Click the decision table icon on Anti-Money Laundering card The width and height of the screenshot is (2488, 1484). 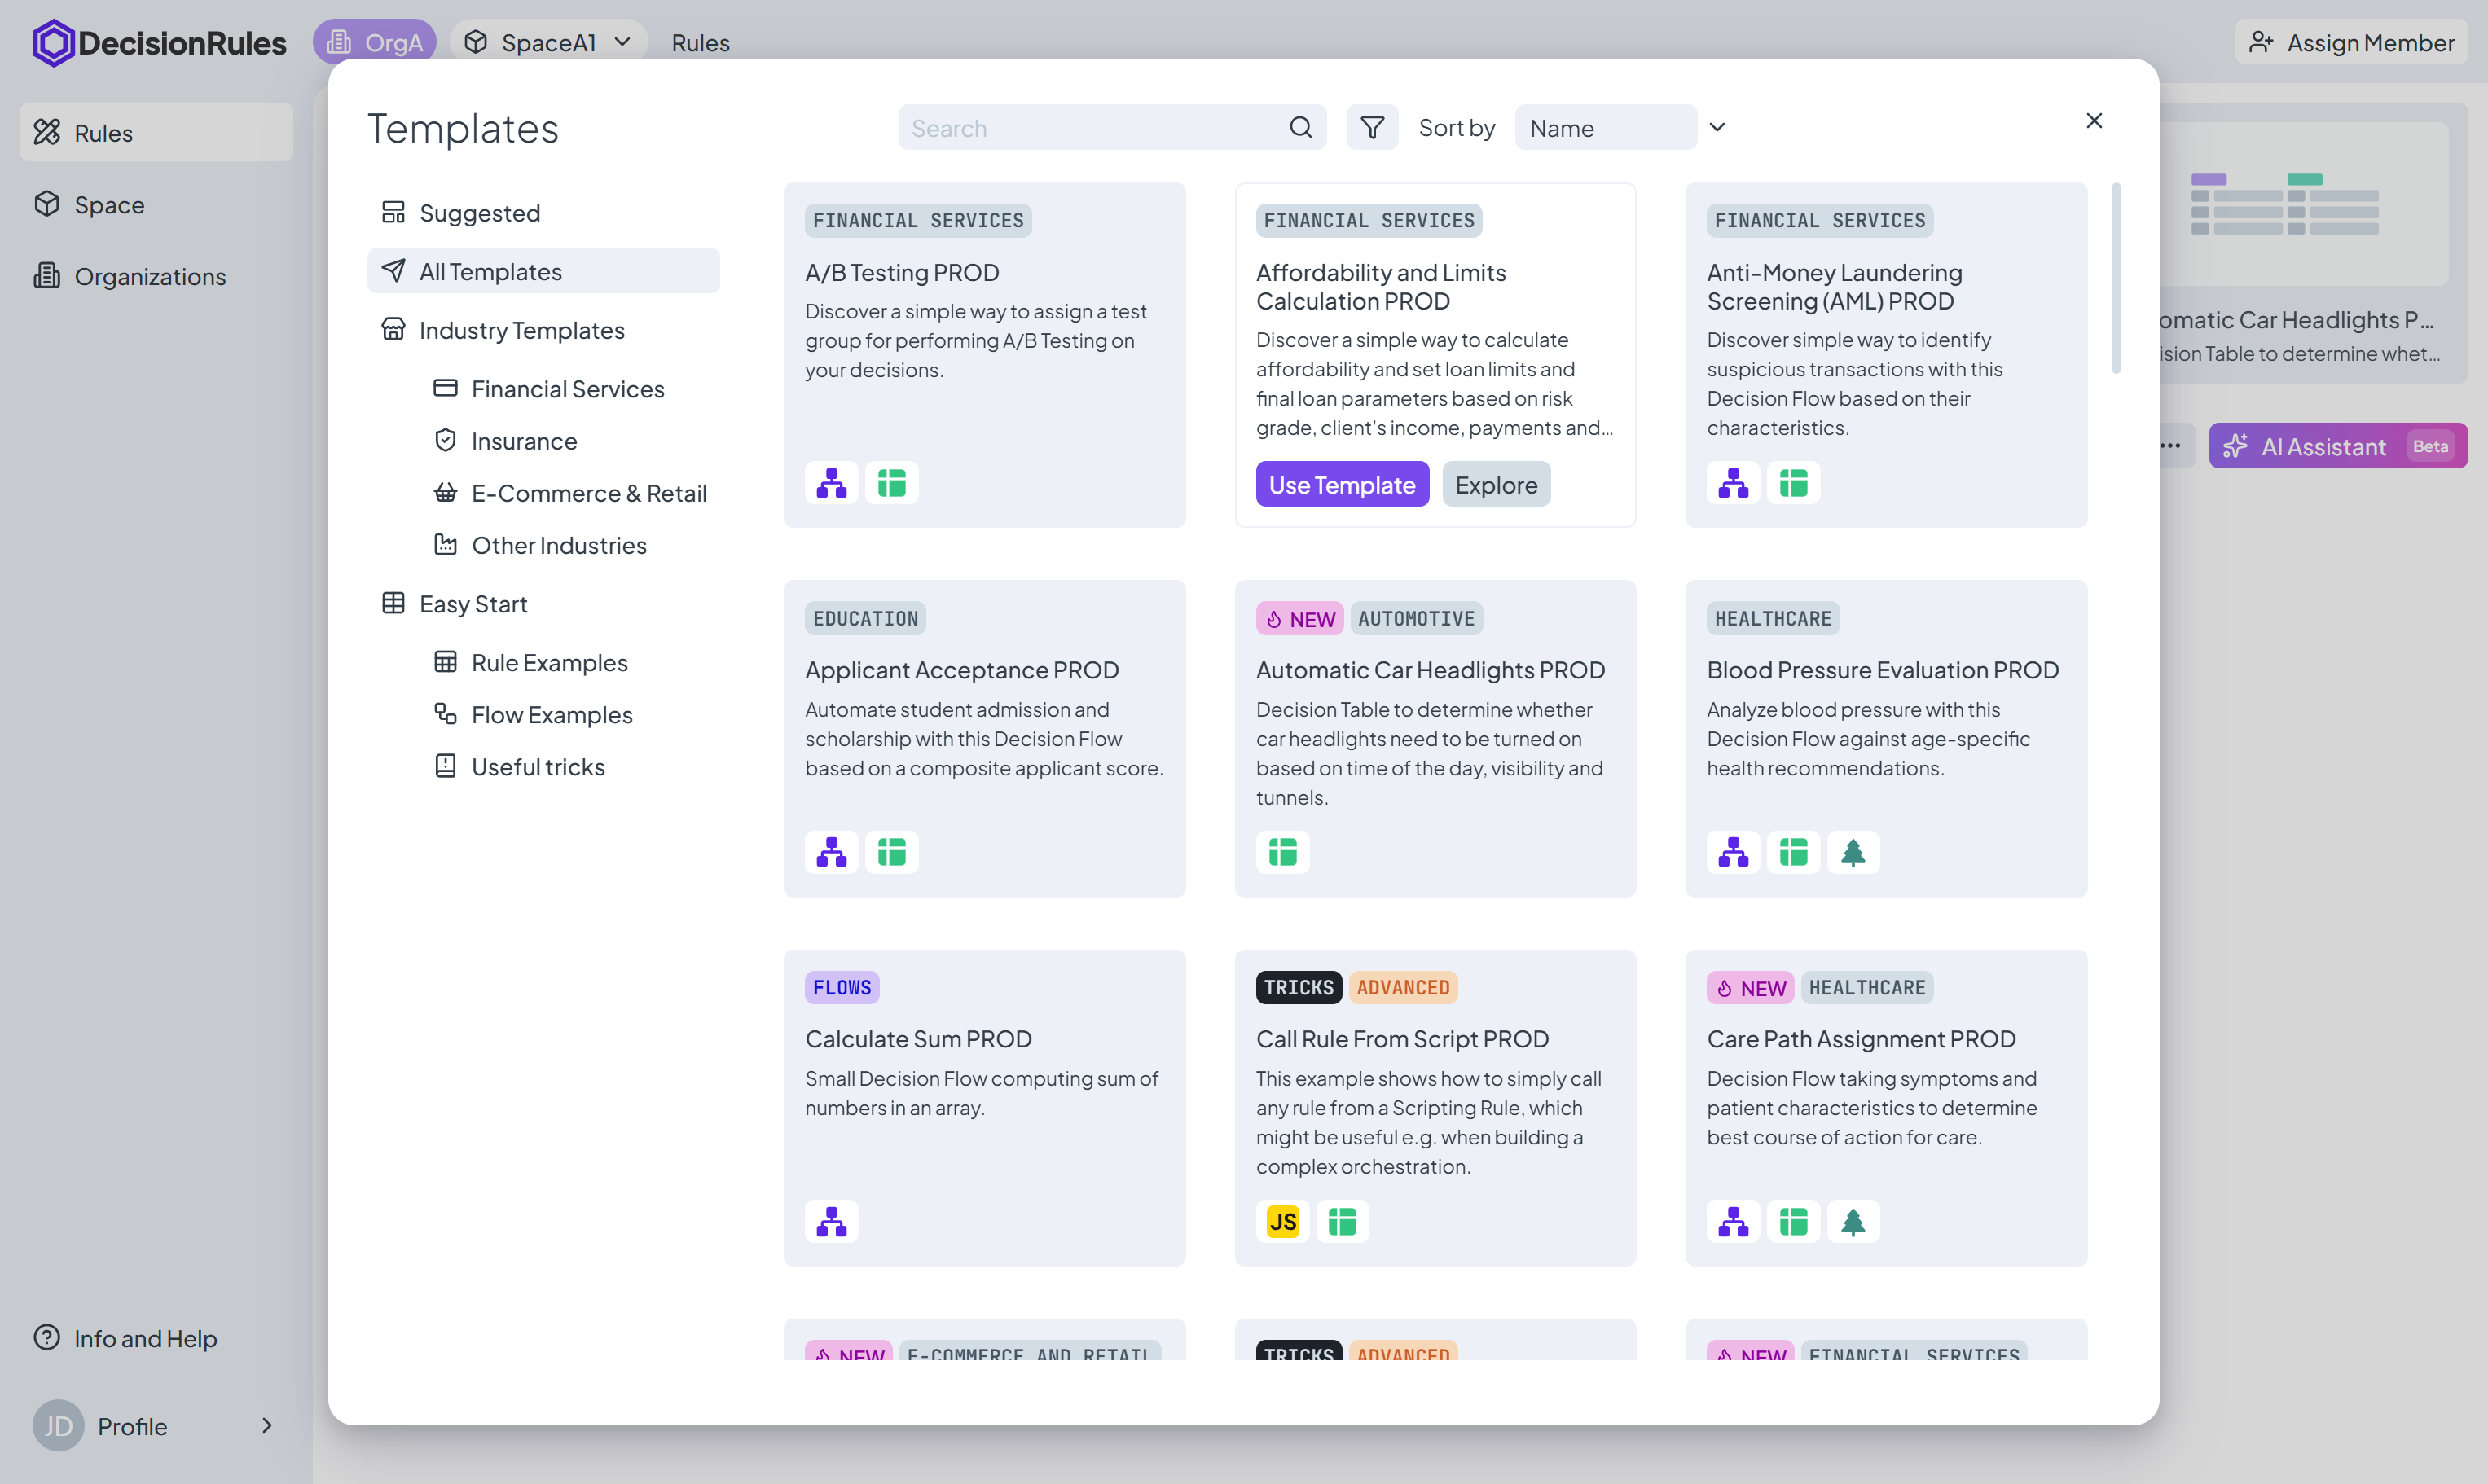click(x=1792, y=483)
